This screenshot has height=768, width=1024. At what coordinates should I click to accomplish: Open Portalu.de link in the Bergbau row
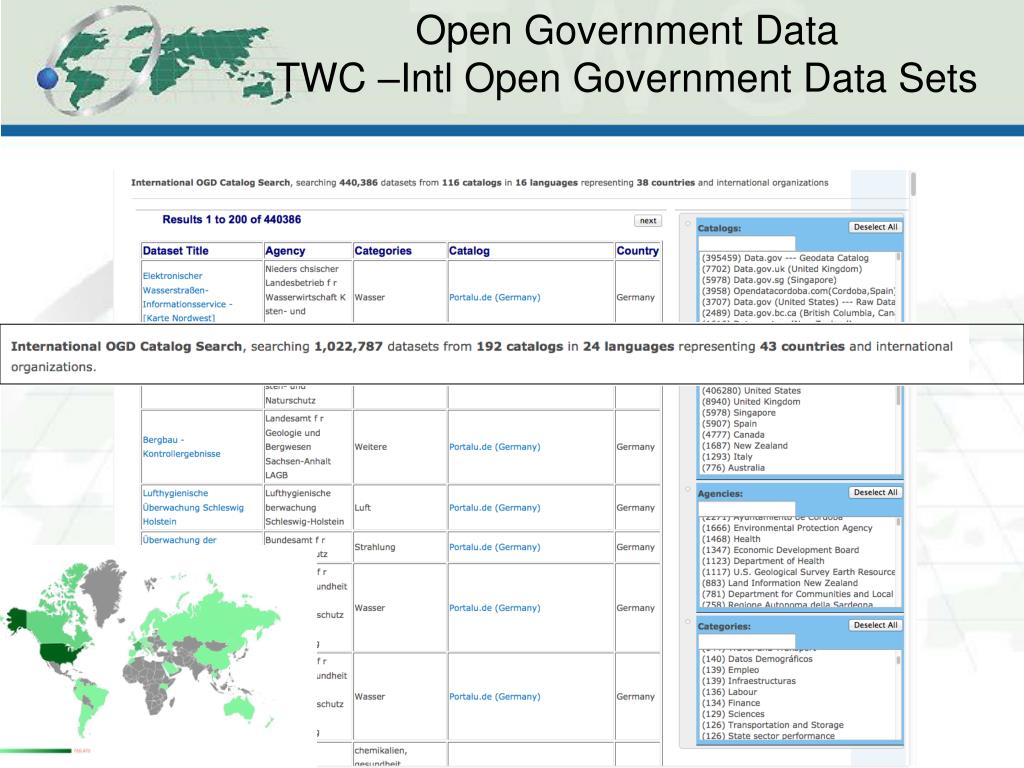(494, 447)
